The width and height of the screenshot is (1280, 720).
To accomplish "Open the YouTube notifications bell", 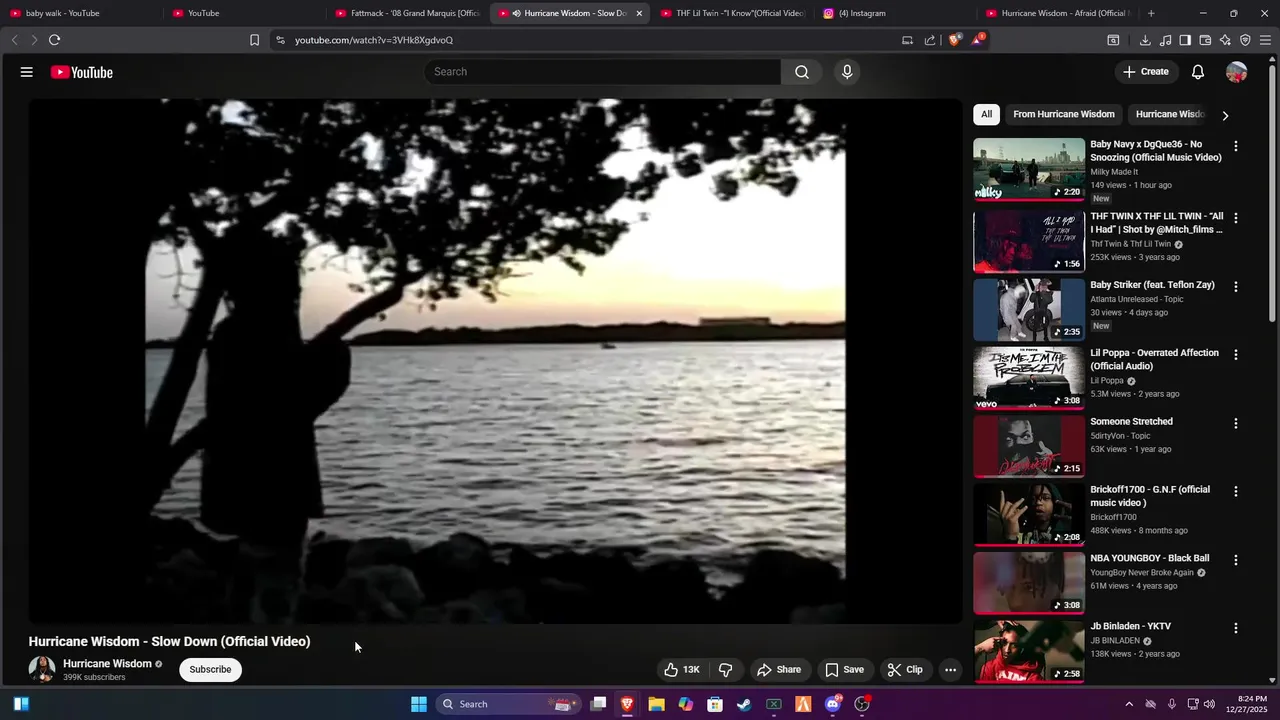I will click(1198, 72).
